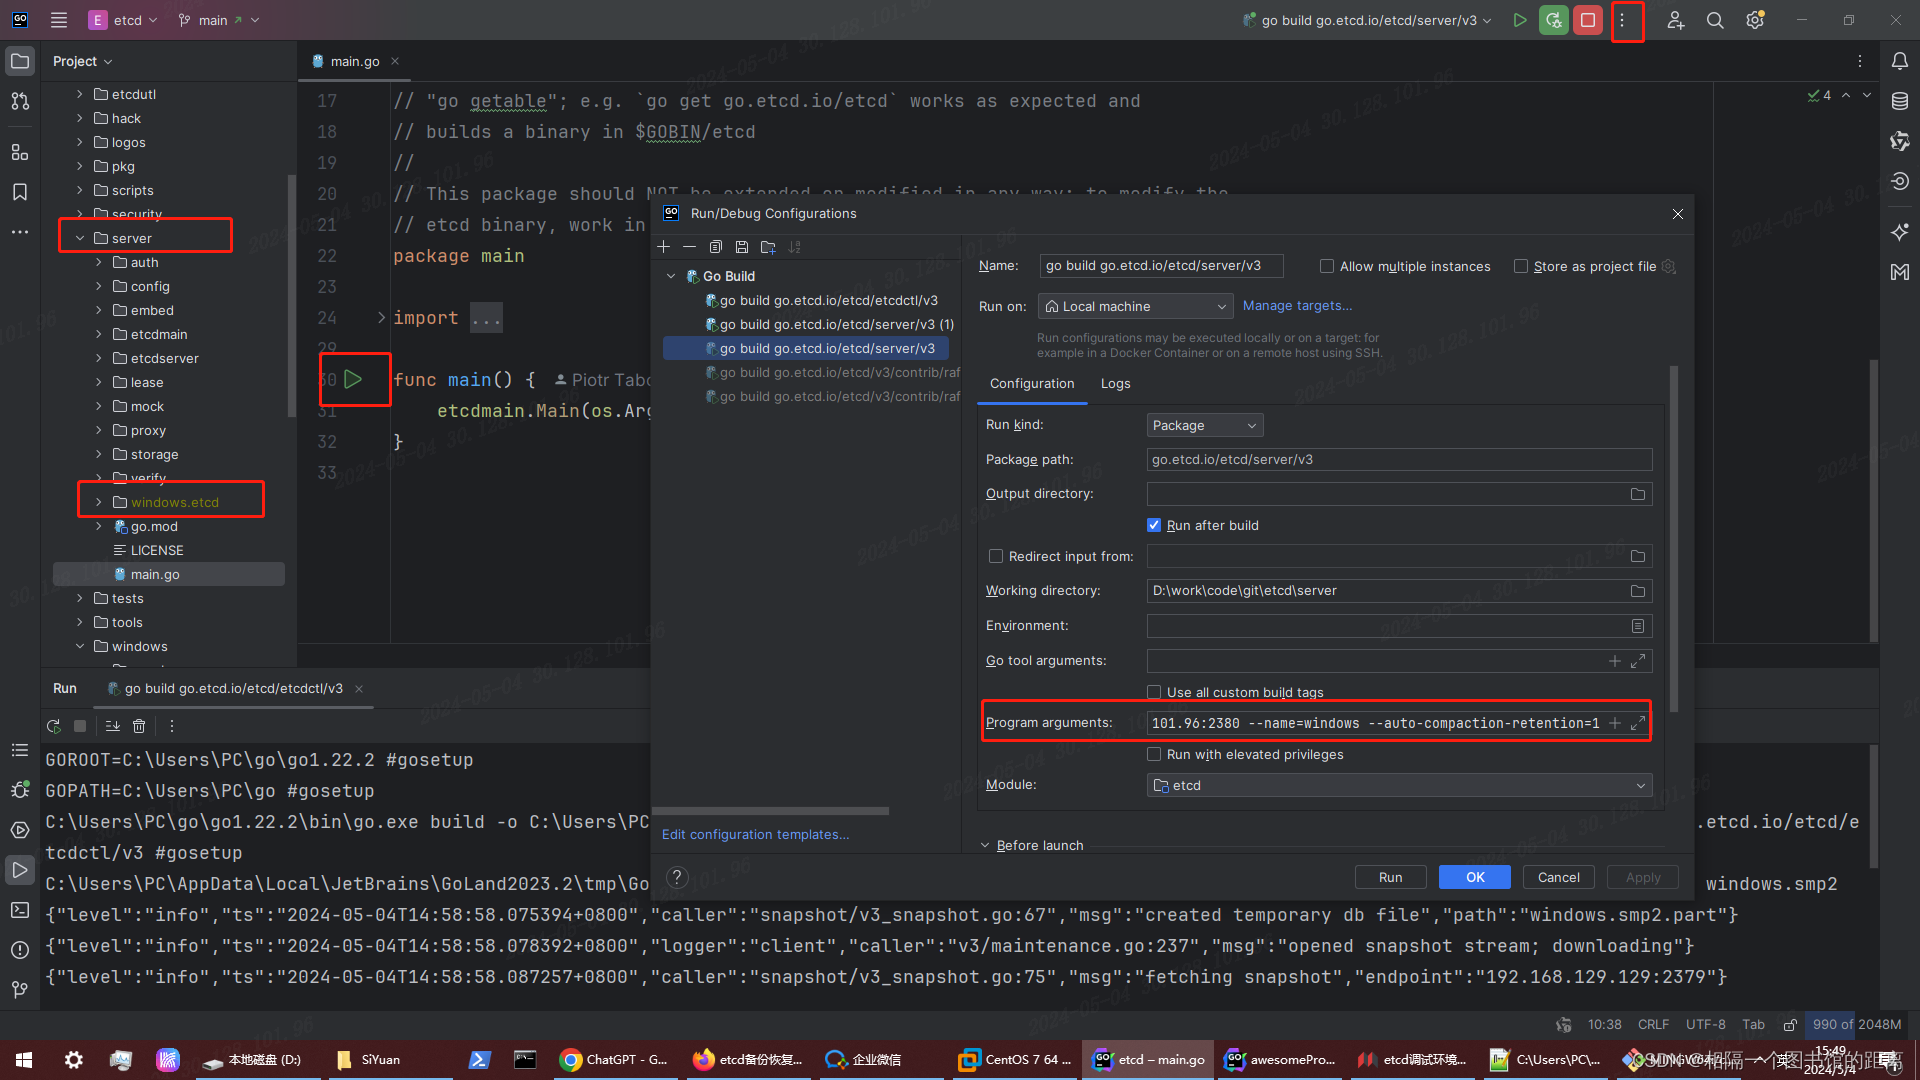Click the Cancel button in dialog
This screenshot has width=1920, height=1080.
coord(1556,877)
